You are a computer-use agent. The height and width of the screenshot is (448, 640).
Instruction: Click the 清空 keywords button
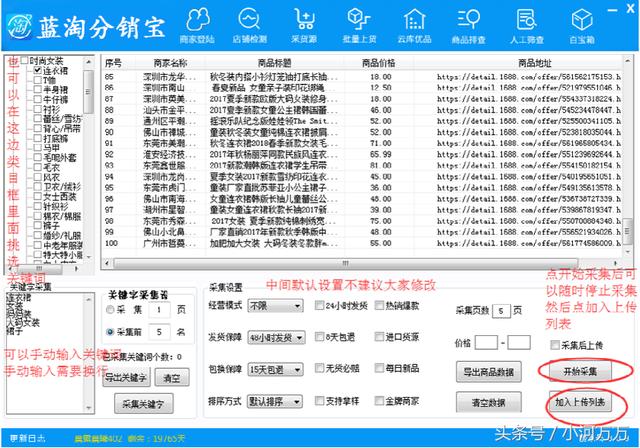[171, 378]
